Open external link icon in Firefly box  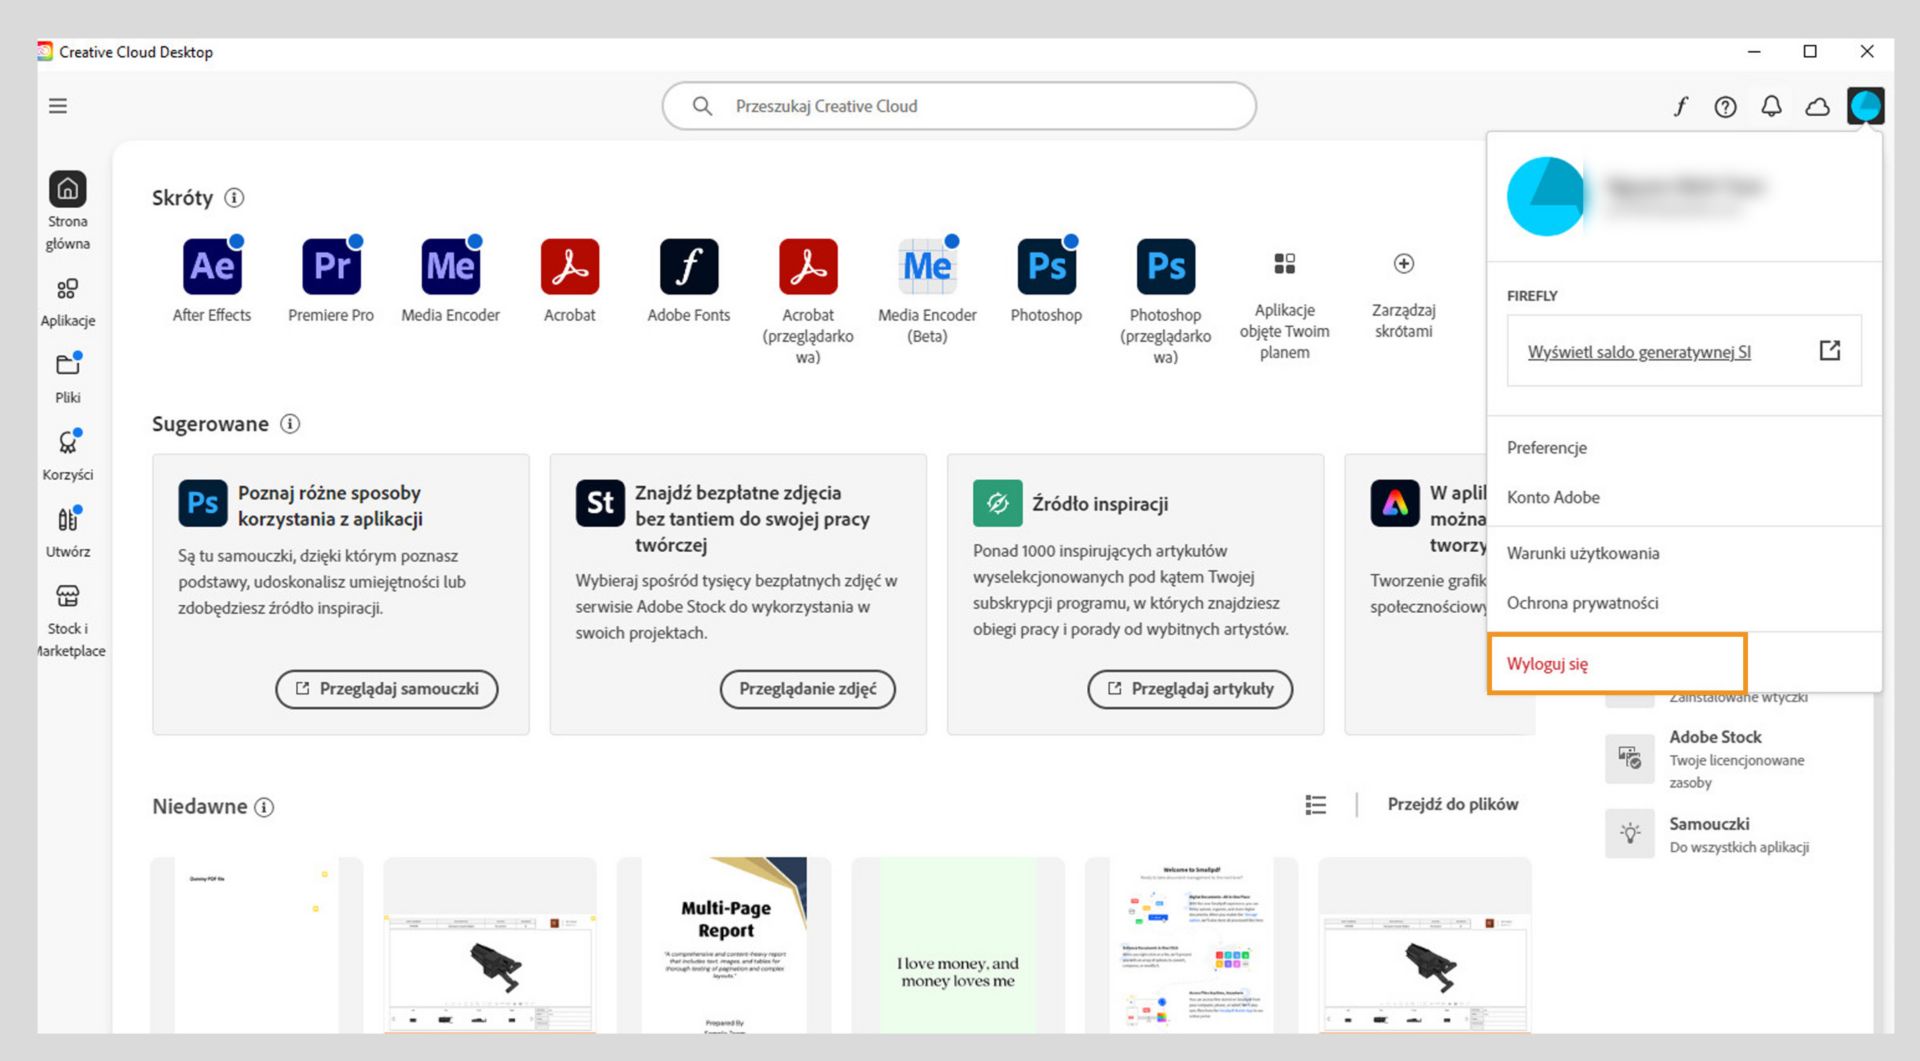click(x=1829, y=350)
